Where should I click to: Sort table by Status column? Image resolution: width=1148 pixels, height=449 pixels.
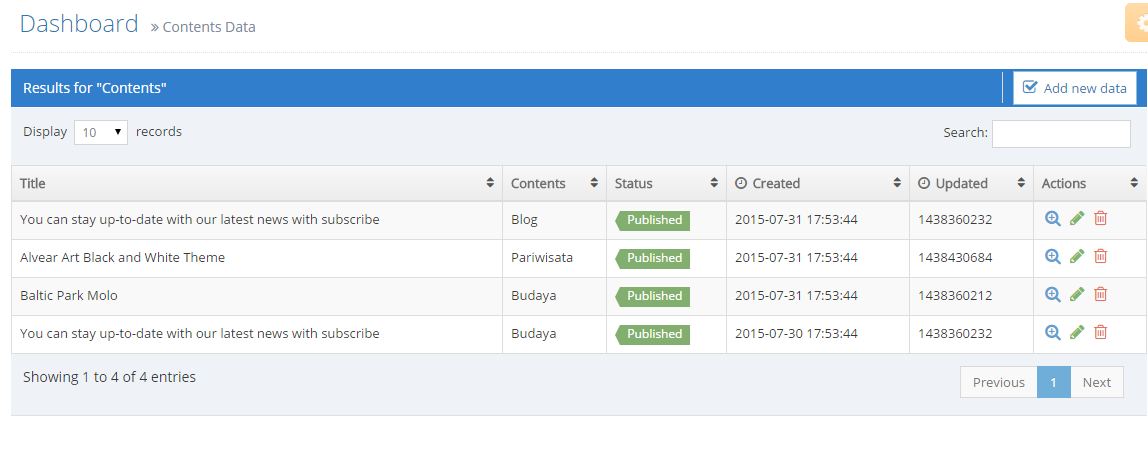coord(666,183)
